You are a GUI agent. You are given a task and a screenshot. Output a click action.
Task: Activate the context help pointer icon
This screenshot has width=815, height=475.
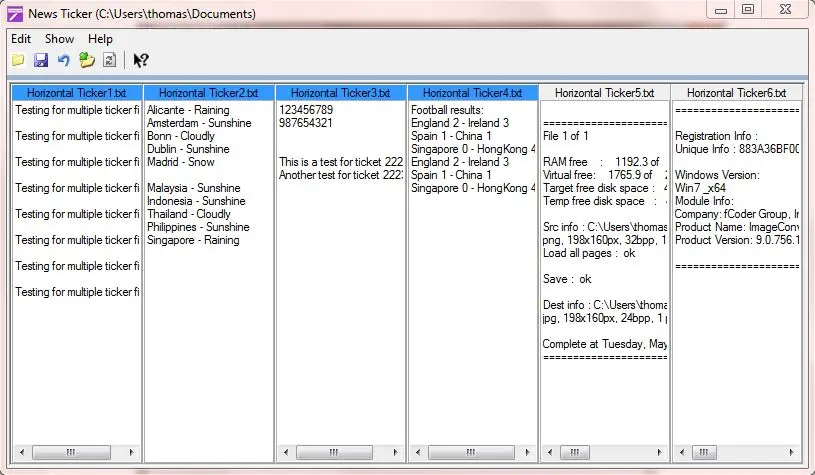tap(141, 61)
